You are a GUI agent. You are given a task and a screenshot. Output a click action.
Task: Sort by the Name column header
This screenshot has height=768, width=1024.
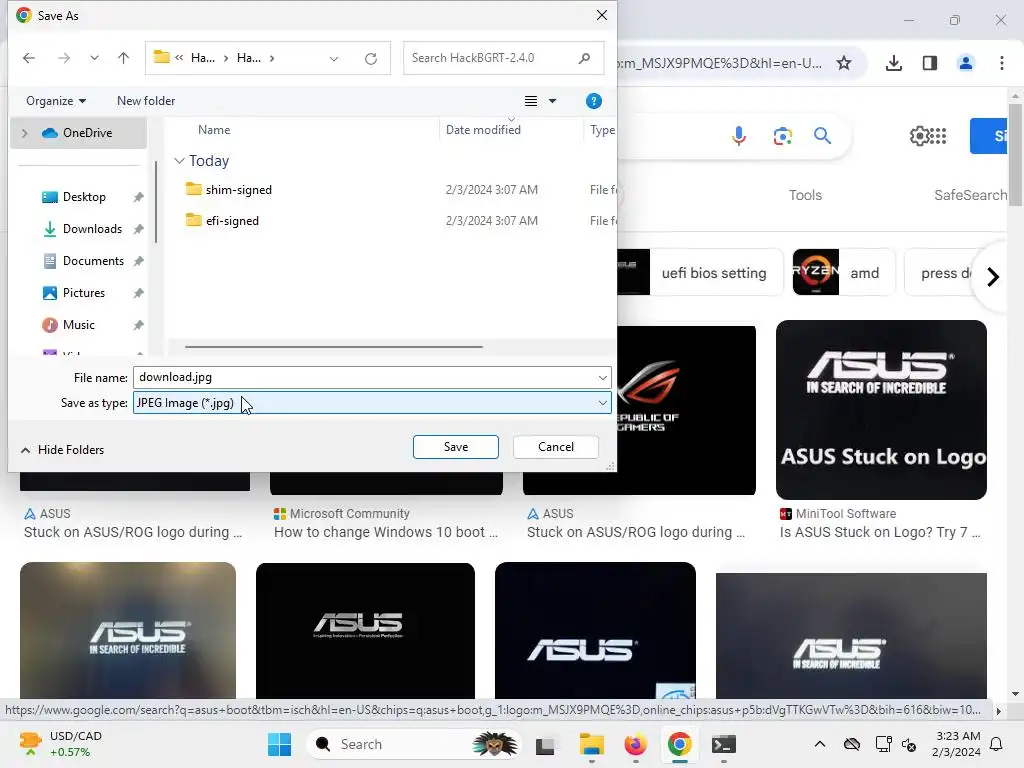(x=214, y=130)
